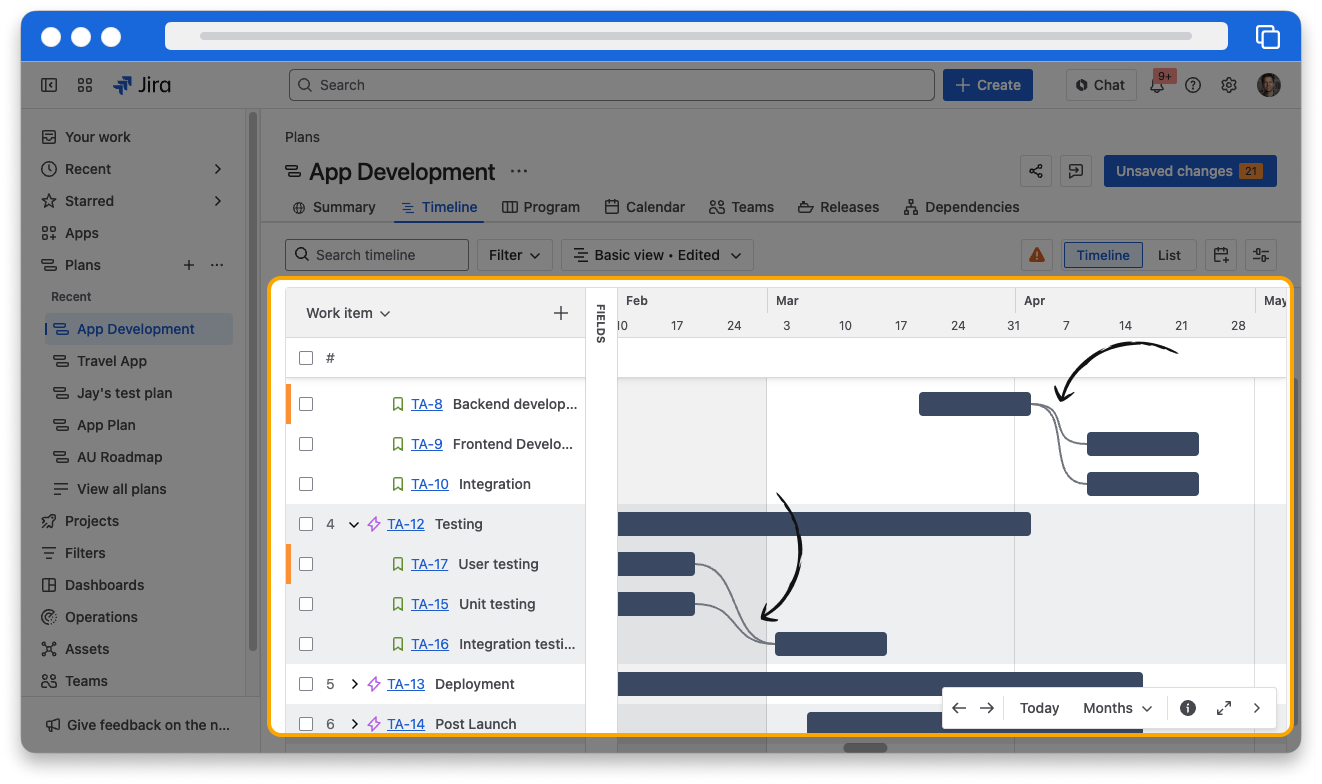Create a plan with Plans plus icon
This screenshot has width=1322, height=784.
tap(189, 265)
